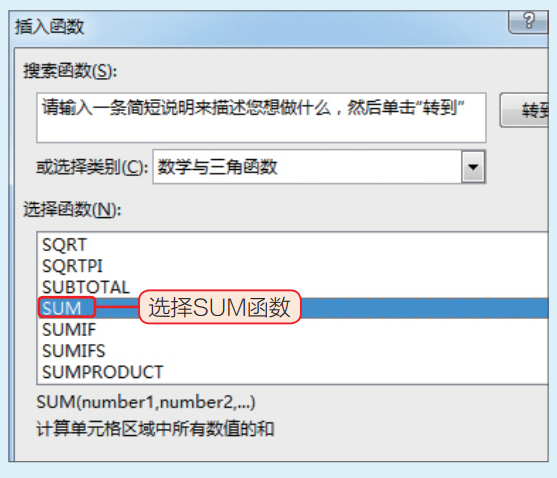The image size is (557, 478).
Task: Click the blue selection bar beside the callout
Action: tap(424, 308)
